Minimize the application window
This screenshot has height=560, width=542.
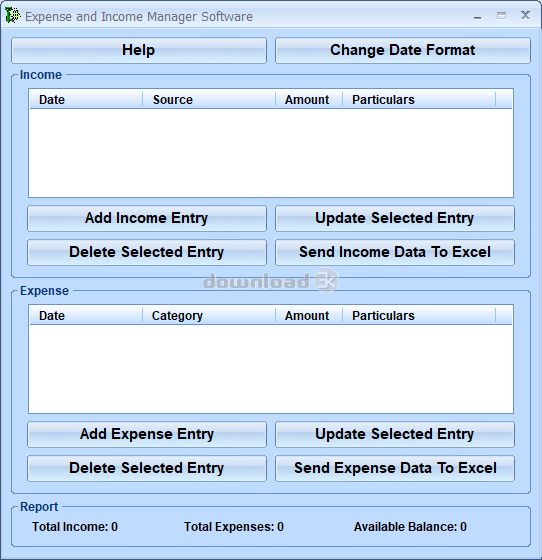pos(477,16)
